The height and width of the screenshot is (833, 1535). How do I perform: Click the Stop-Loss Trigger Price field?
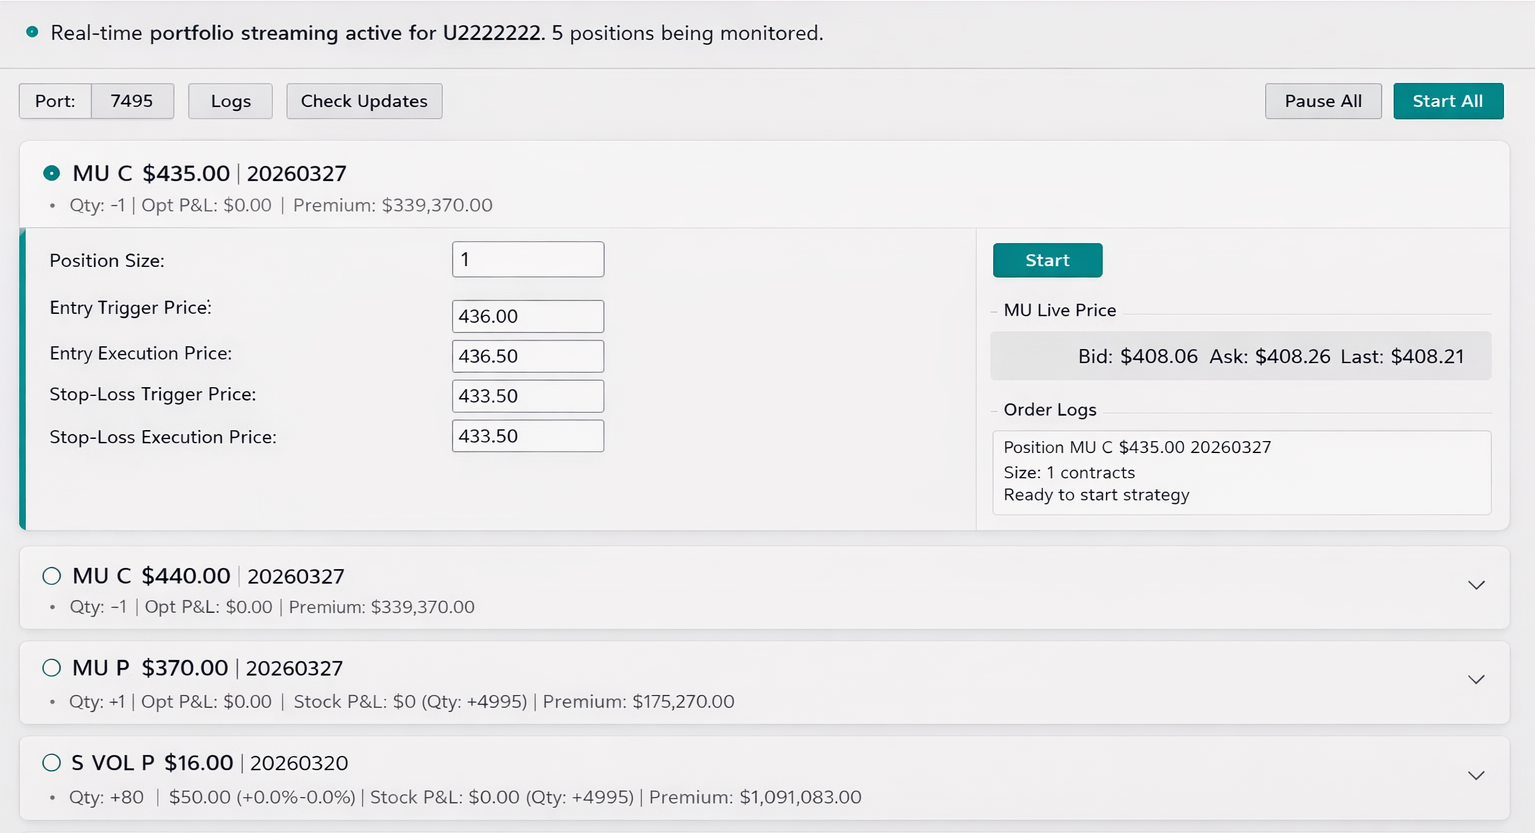tap(527, 396)
